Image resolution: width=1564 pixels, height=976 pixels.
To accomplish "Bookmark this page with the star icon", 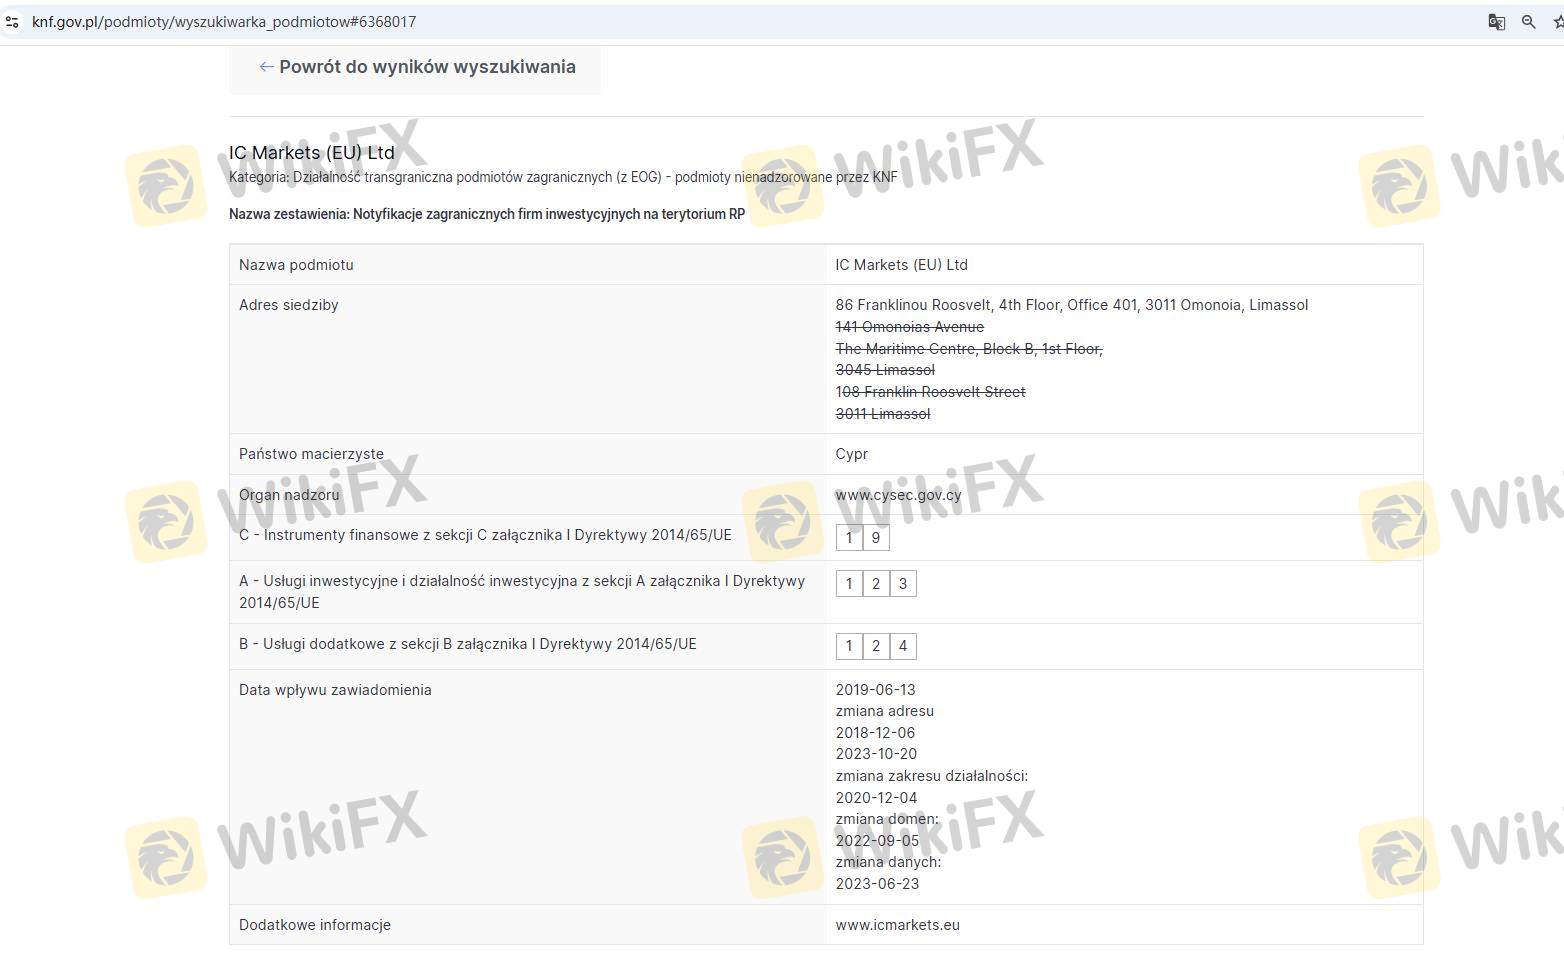I will click(x=1557, y=22).
